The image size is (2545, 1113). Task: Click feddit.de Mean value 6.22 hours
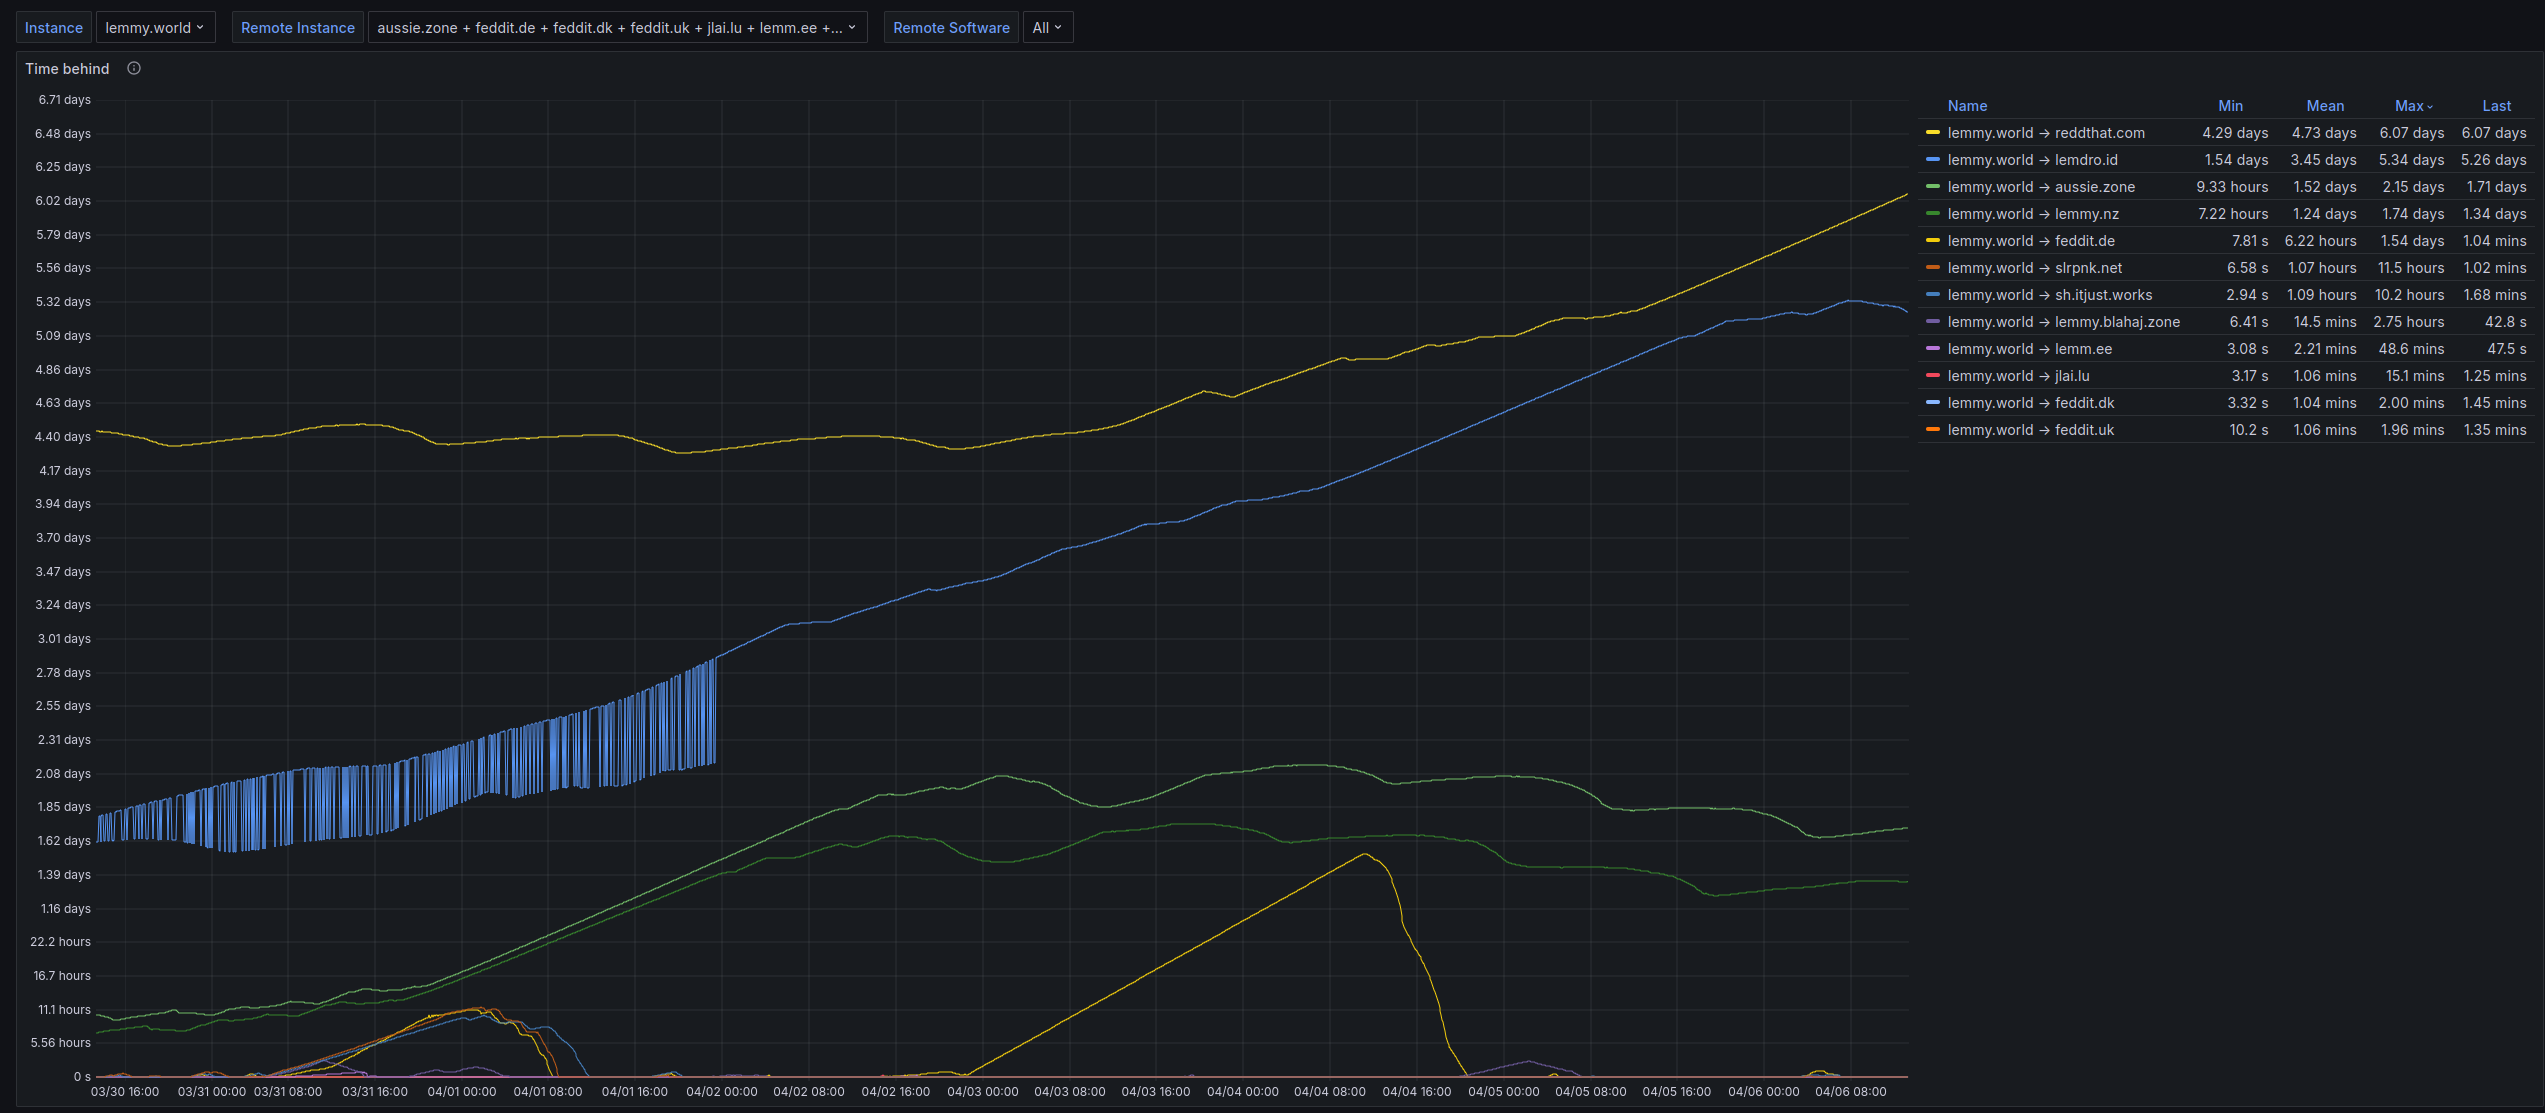point(2320,241)
